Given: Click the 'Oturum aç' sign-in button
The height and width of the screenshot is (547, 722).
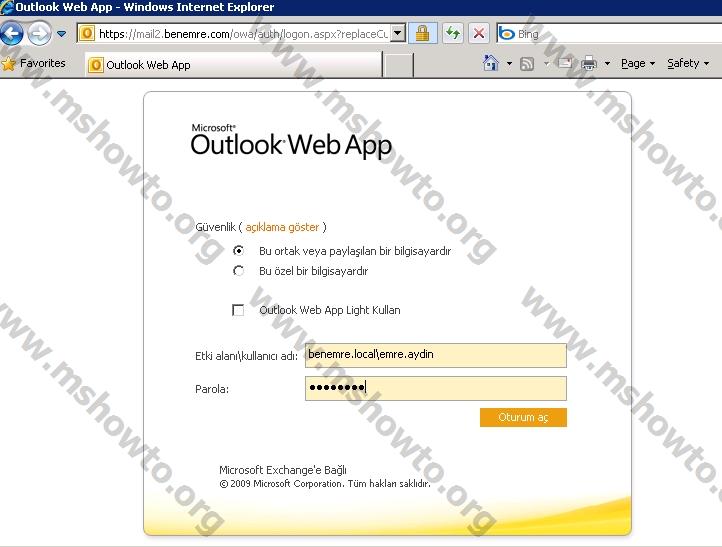Looking at the screenshot, I should coord(523,417).
